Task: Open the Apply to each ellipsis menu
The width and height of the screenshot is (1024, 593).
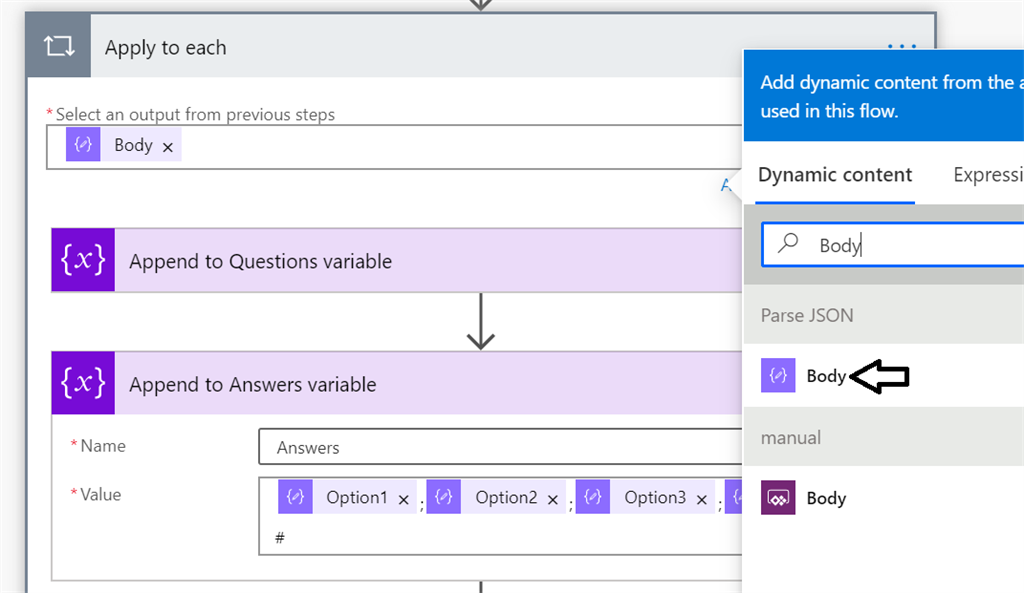Action: click(901, 45)
